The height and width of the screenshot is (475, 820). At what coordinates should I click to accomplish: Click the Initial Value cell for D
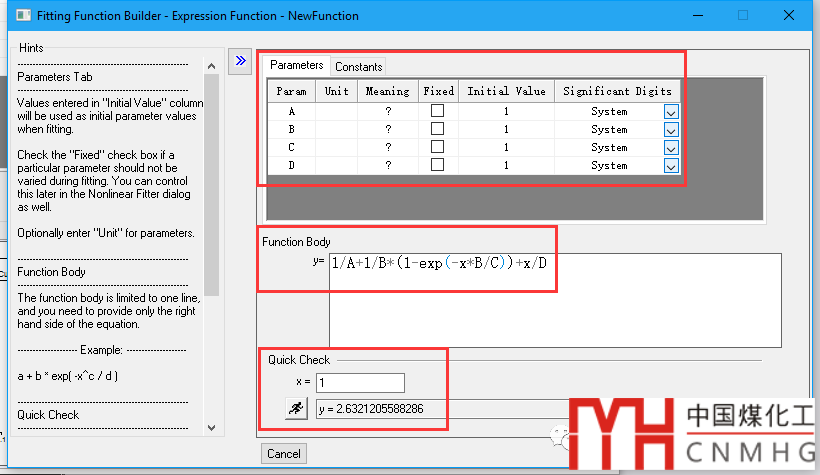click(506, 165)
